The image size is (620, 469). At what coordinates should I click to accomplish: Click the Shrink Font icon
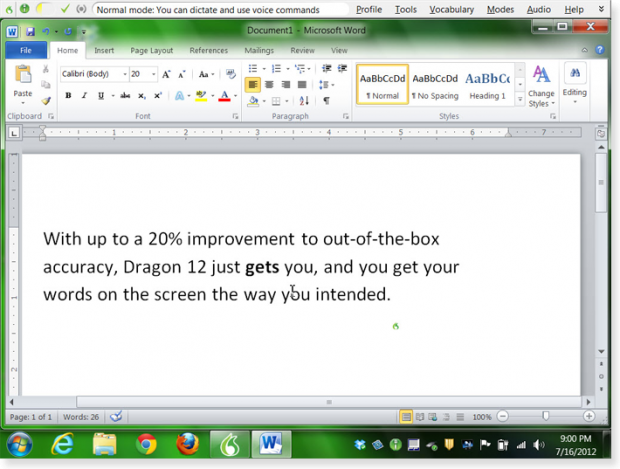[181, 74]
